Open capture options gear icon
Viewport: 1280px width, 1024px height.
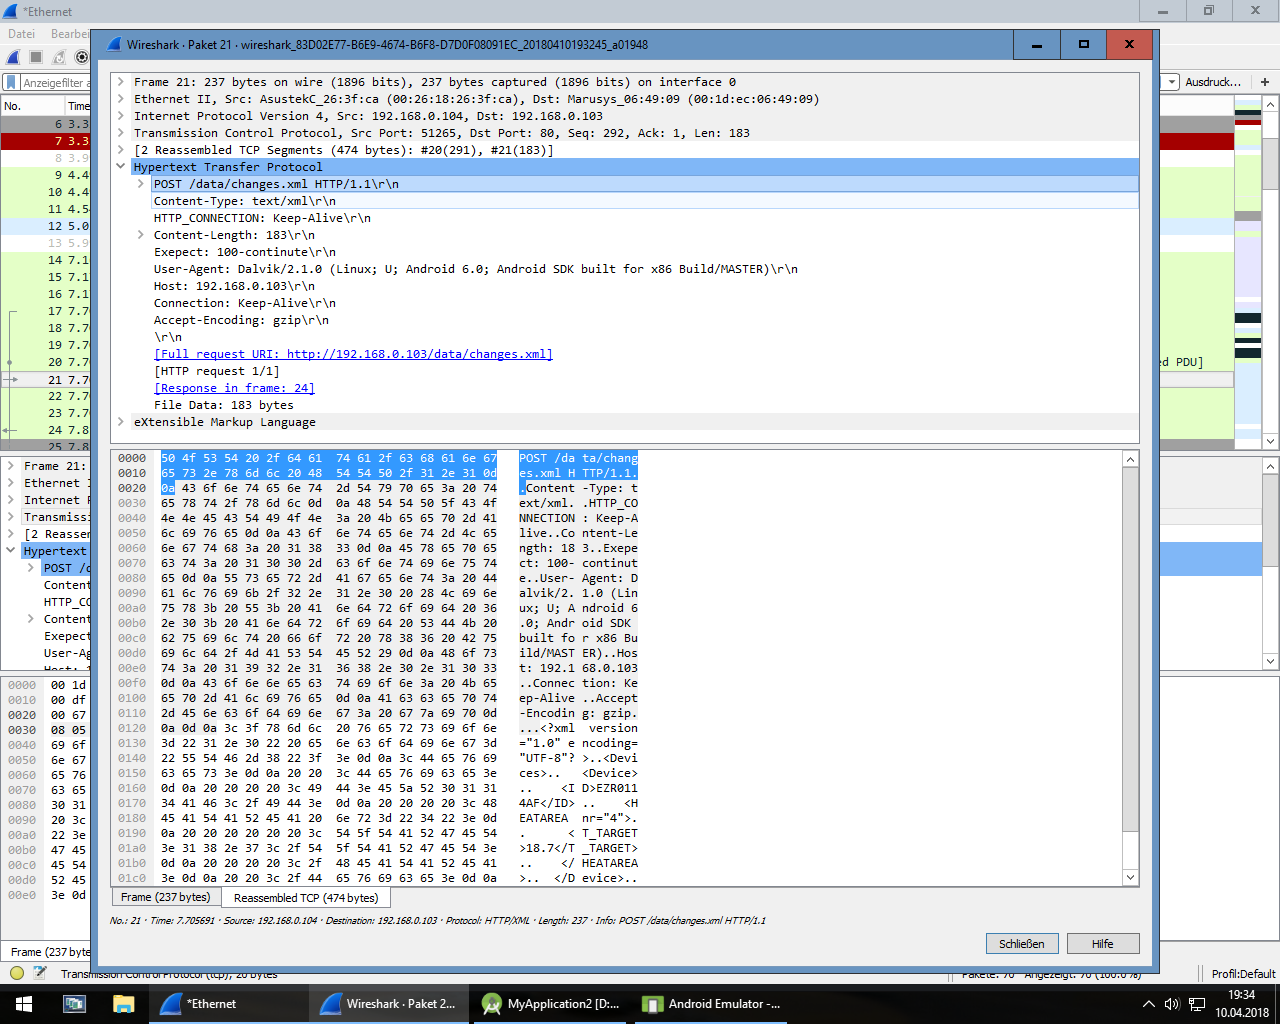82,57
